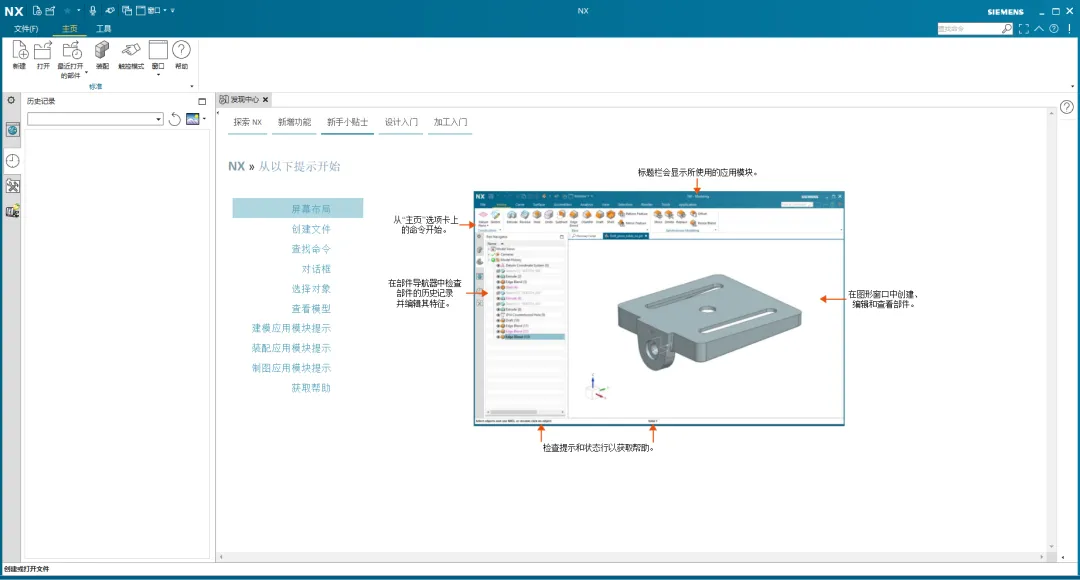1080x580 pixels.
Task: Expand ribbon options arrow at ribbon right edge
Action: pyautogui.click(x=1072, y=86)
